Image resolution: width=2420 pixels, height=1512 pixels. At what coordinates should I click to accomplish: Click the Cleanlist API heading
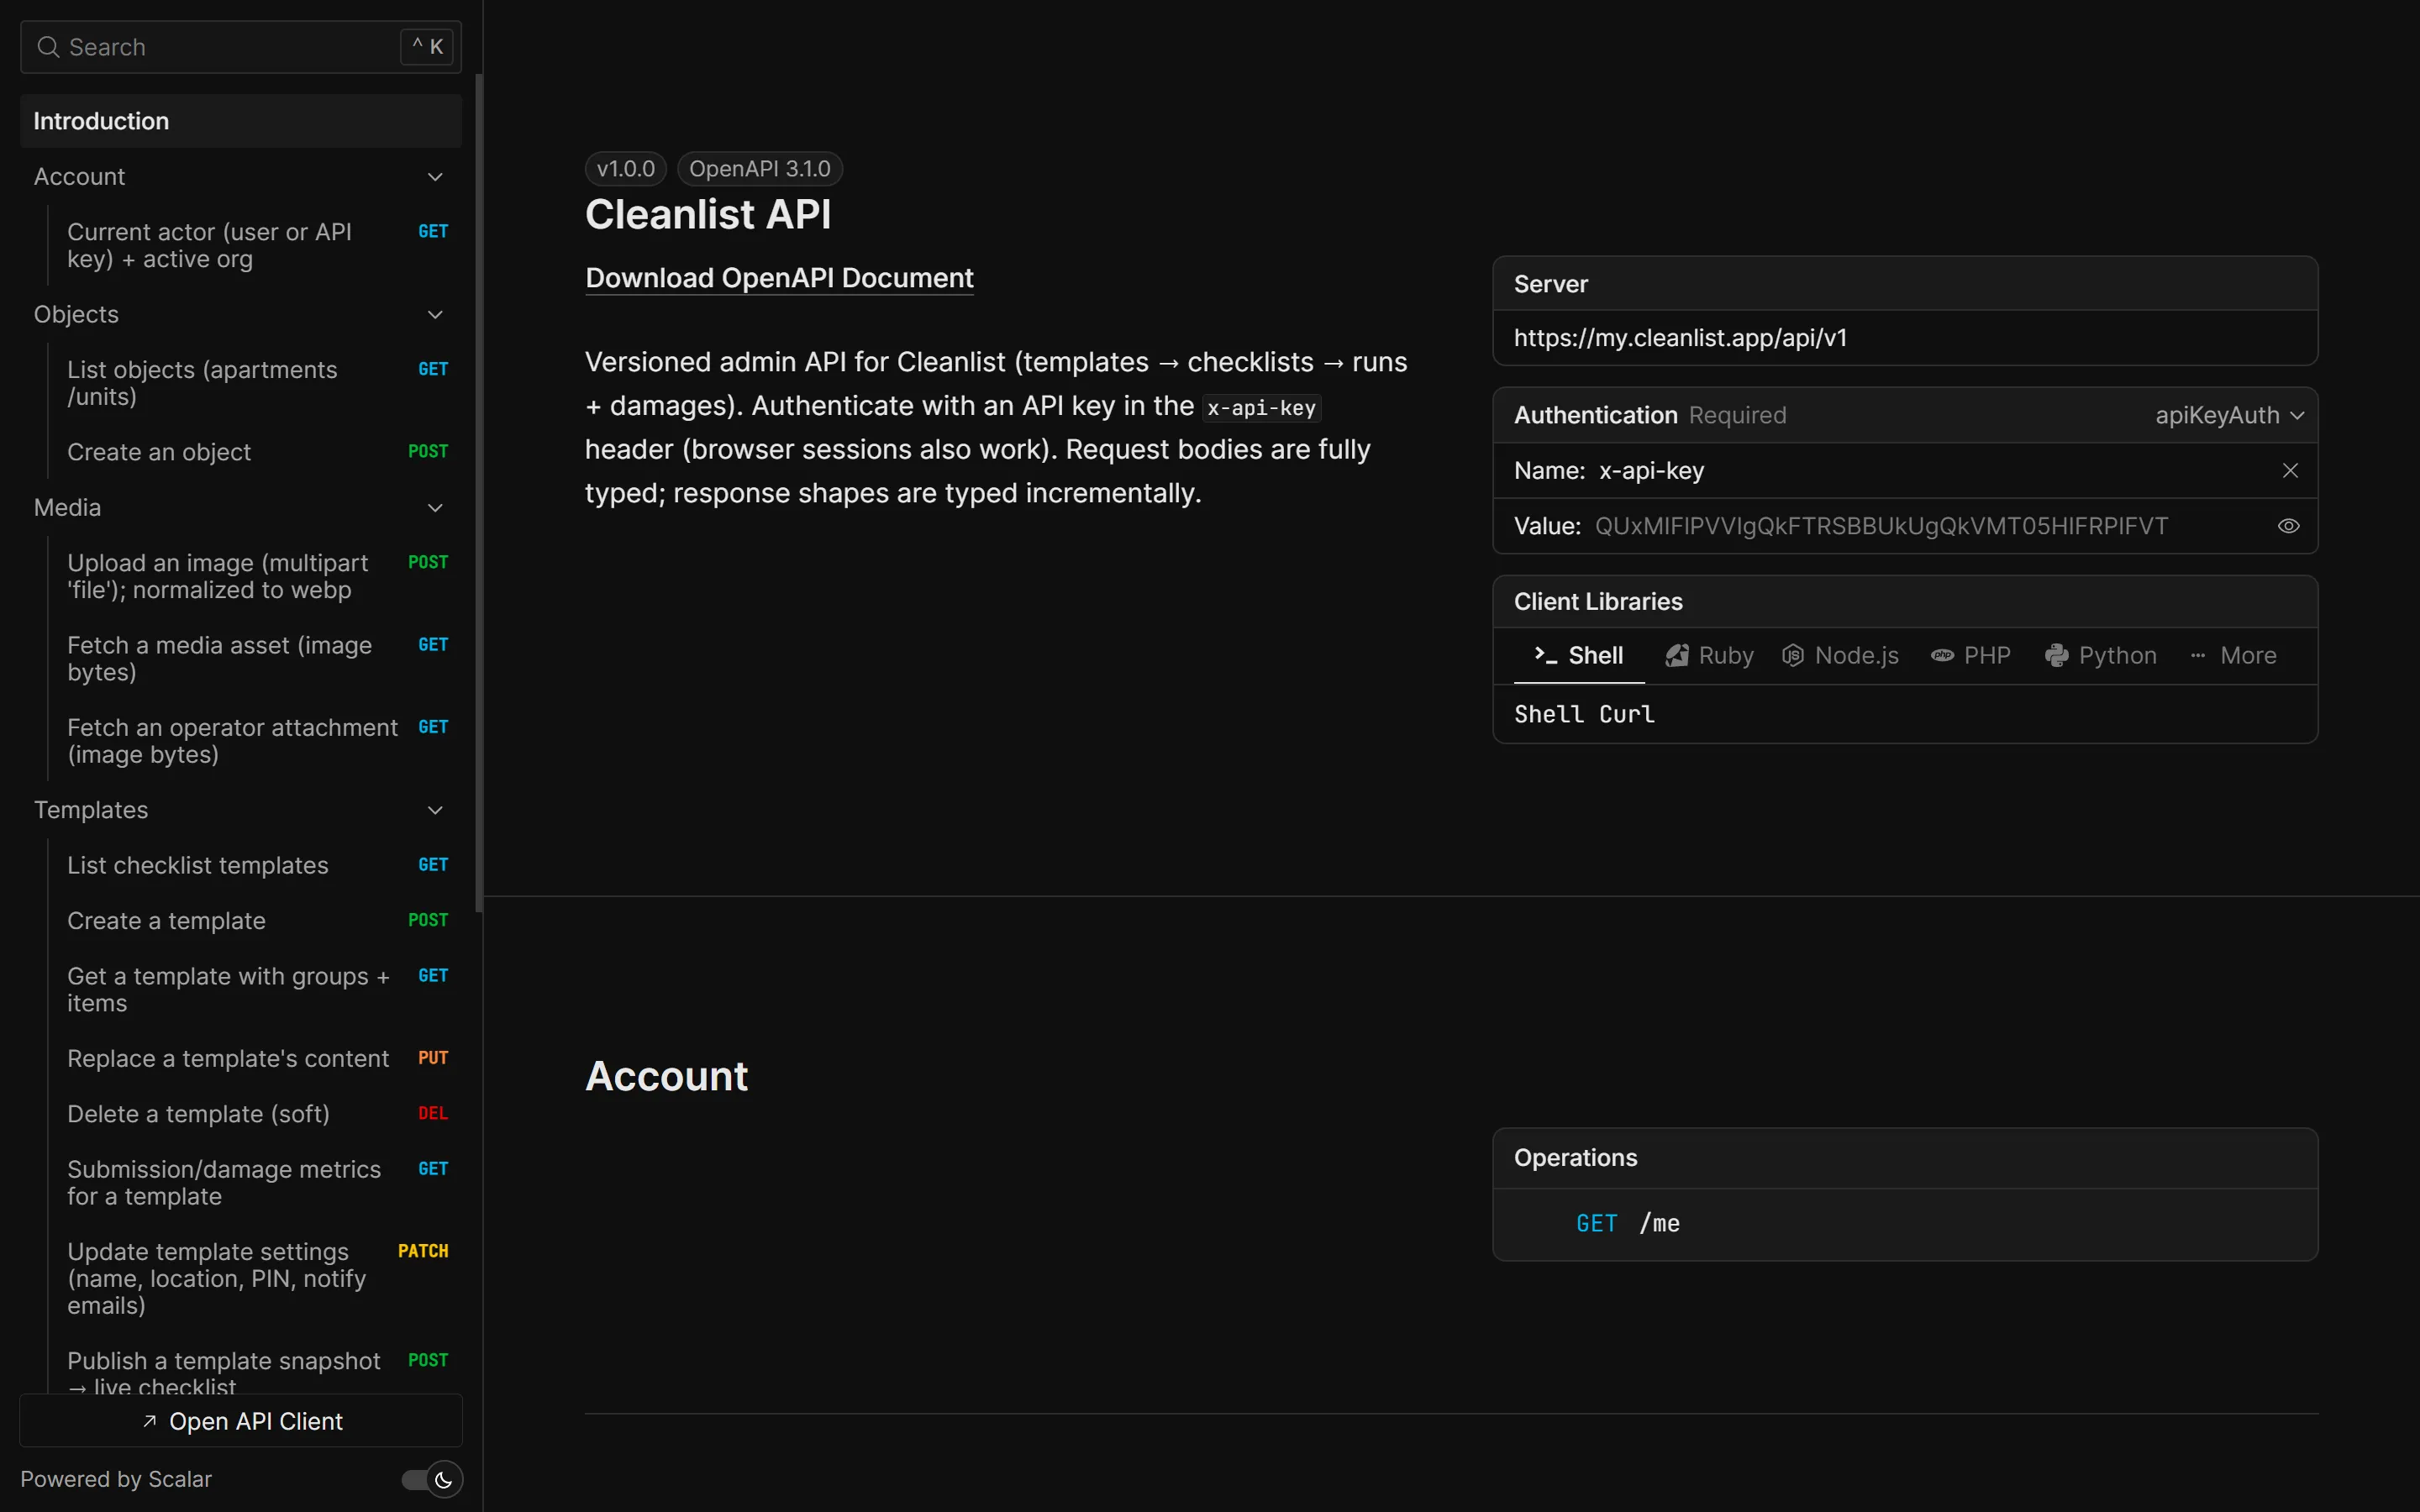point(708,214)
